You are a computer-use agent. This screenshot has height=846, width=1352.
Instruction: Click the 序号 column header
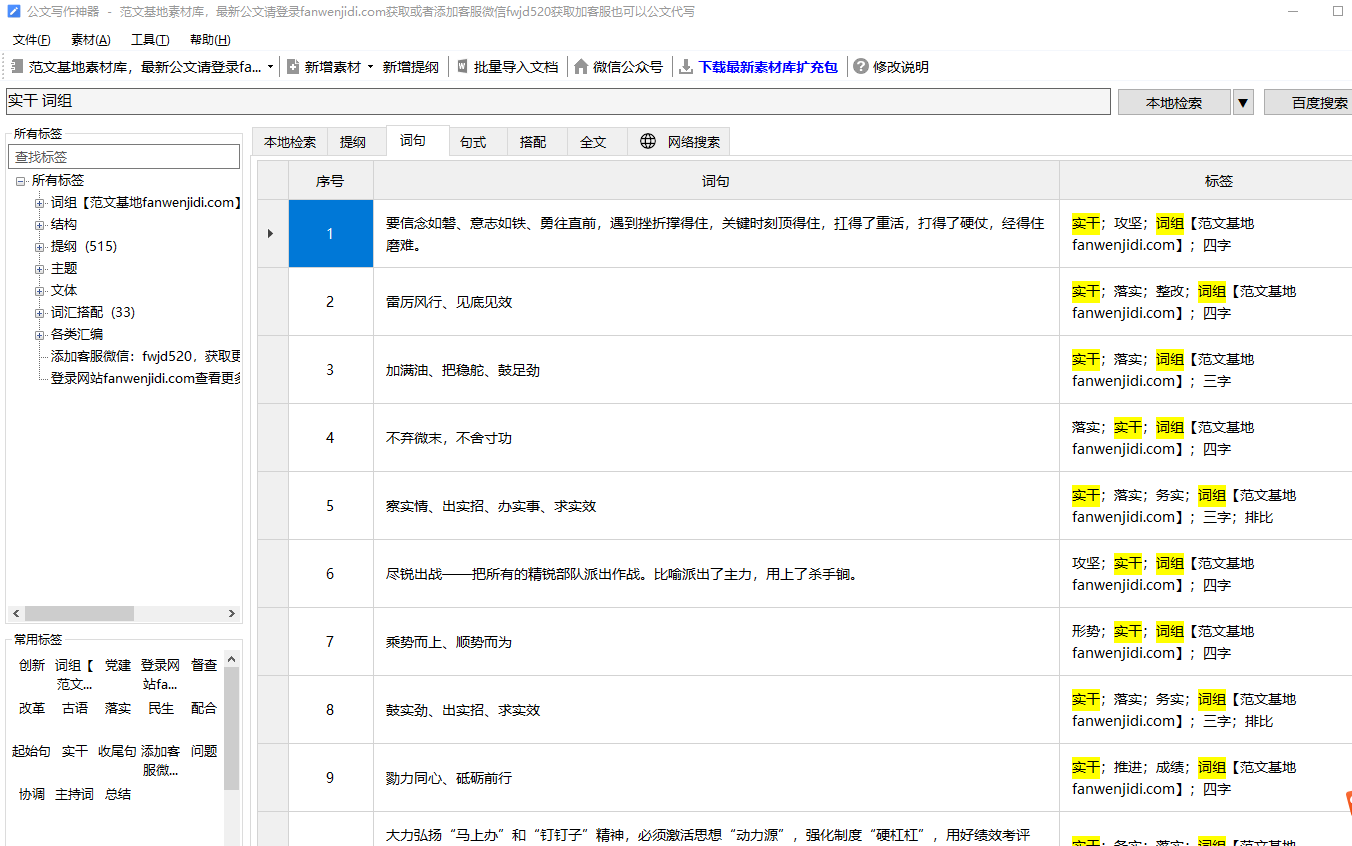click(331, 181)
